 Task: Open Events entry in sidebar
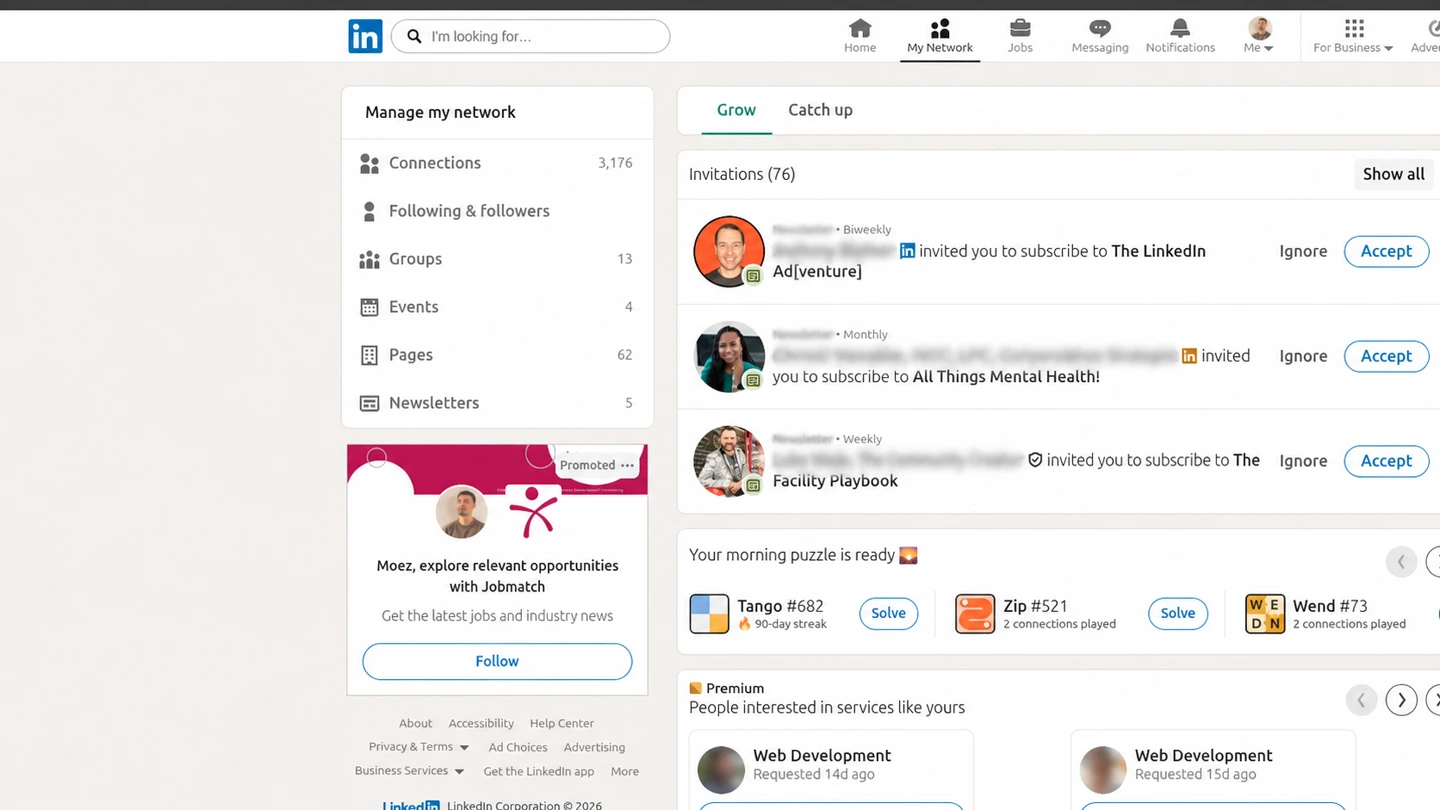coord(498,307)
